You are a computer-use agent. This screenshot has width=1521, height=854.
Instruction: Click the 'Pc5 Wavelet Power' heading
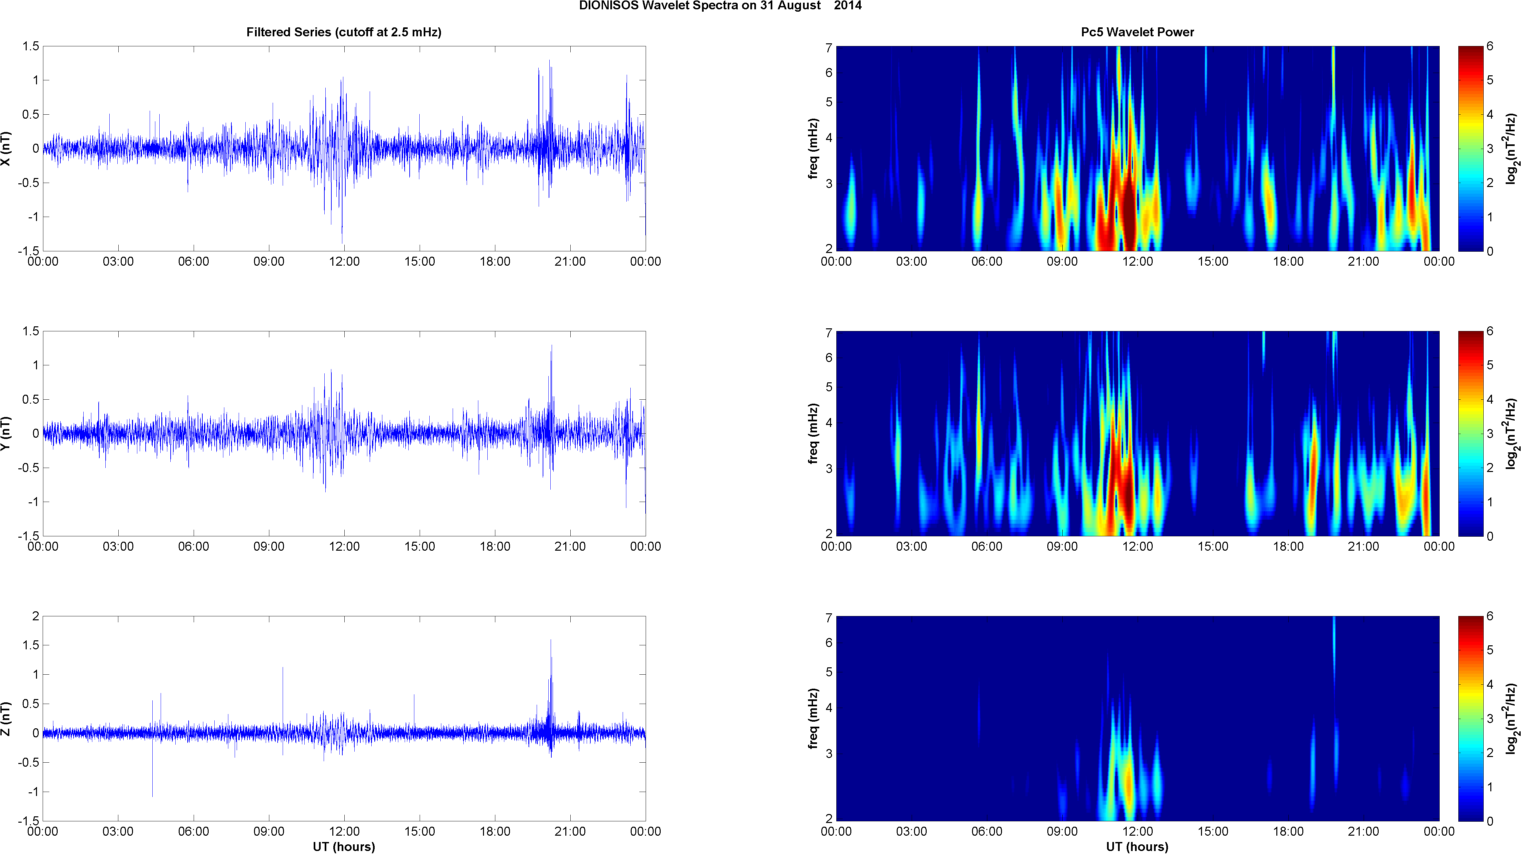pos(1137,32)
